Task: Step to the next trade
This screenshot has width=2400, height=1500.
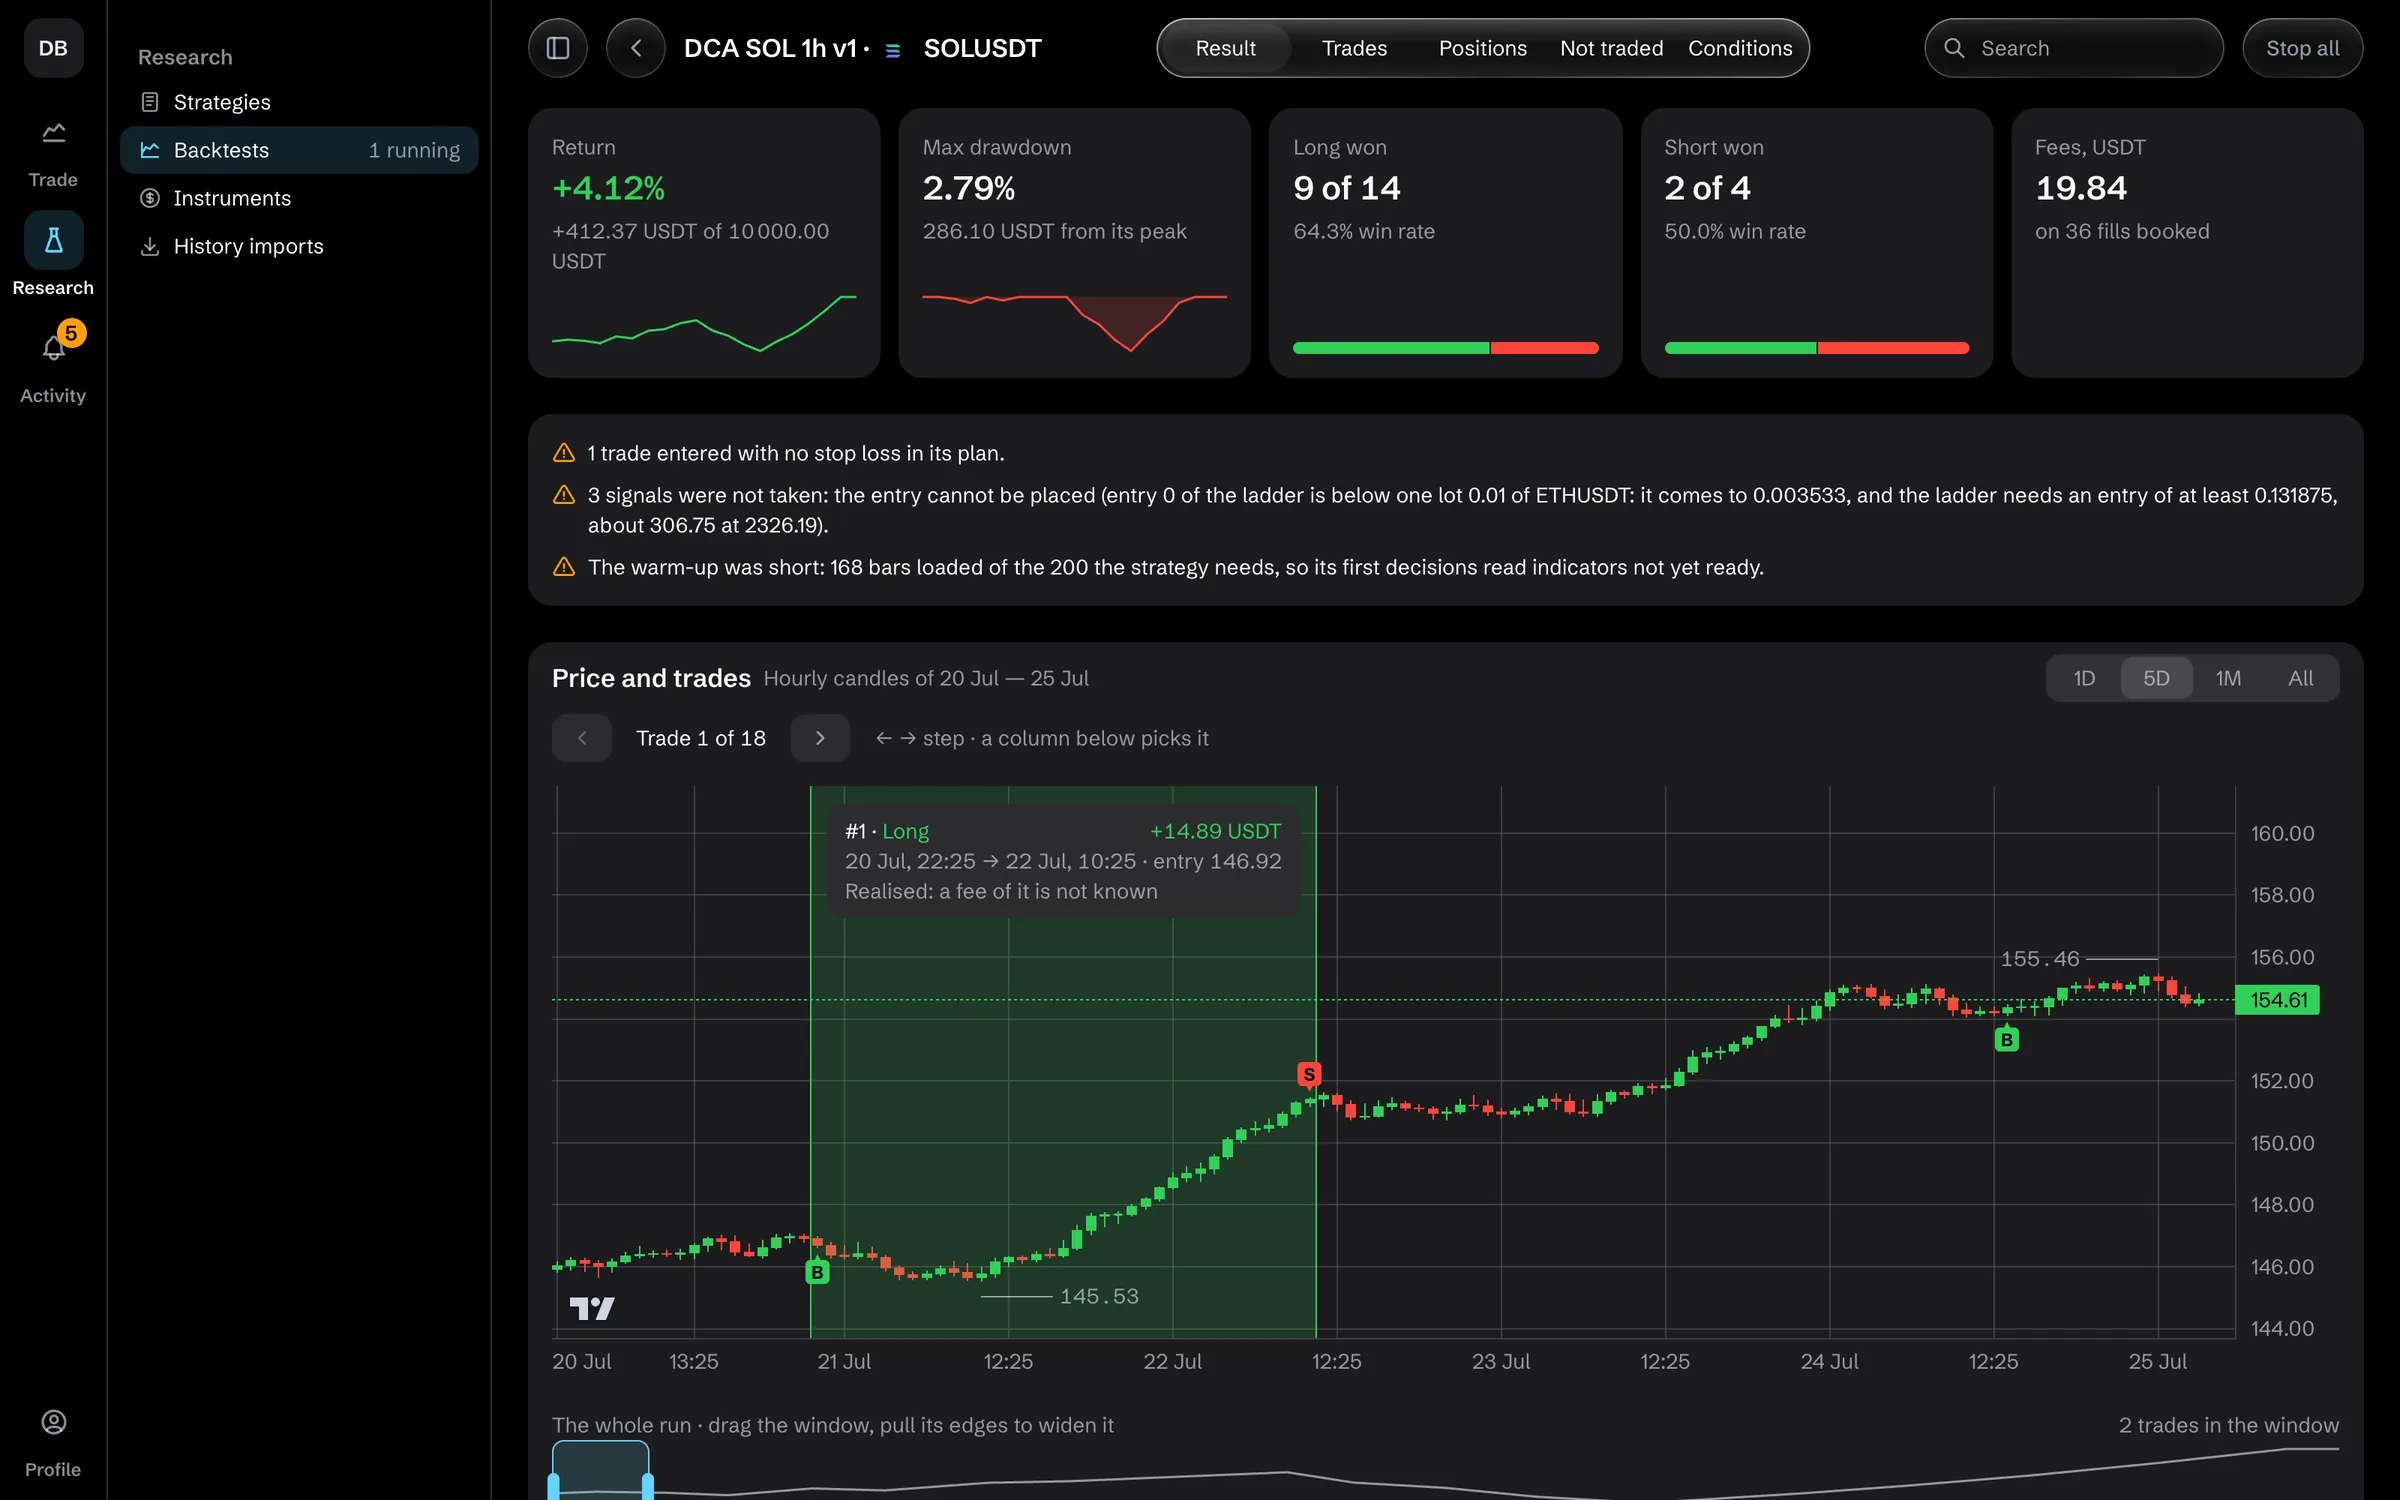Action: coord(820,738)
